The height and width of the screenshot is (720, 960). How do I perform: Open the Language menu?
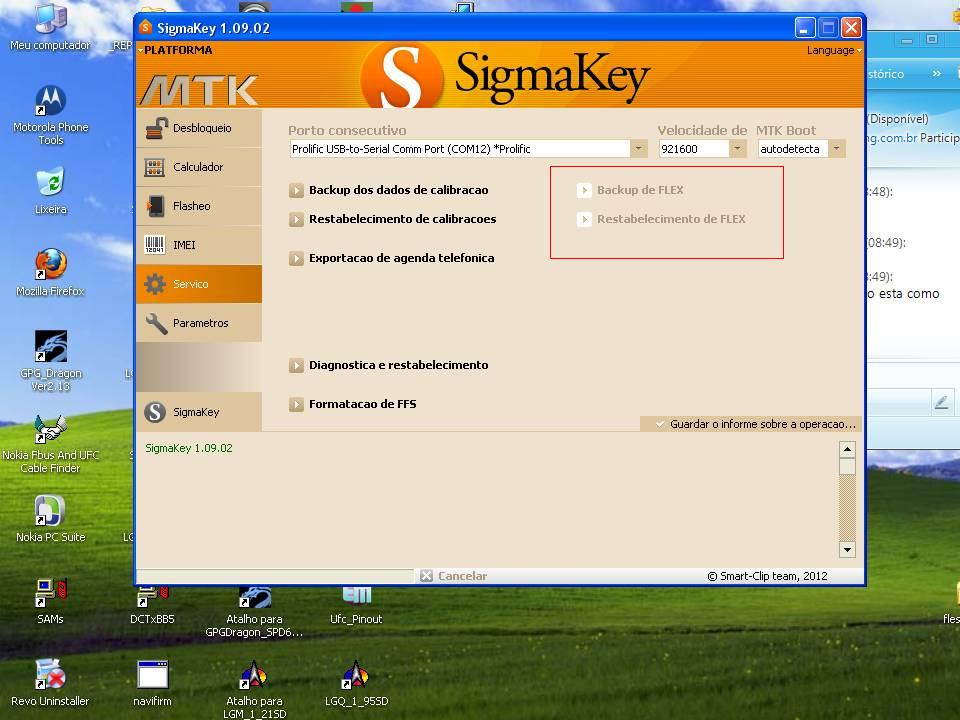[833, 50]
